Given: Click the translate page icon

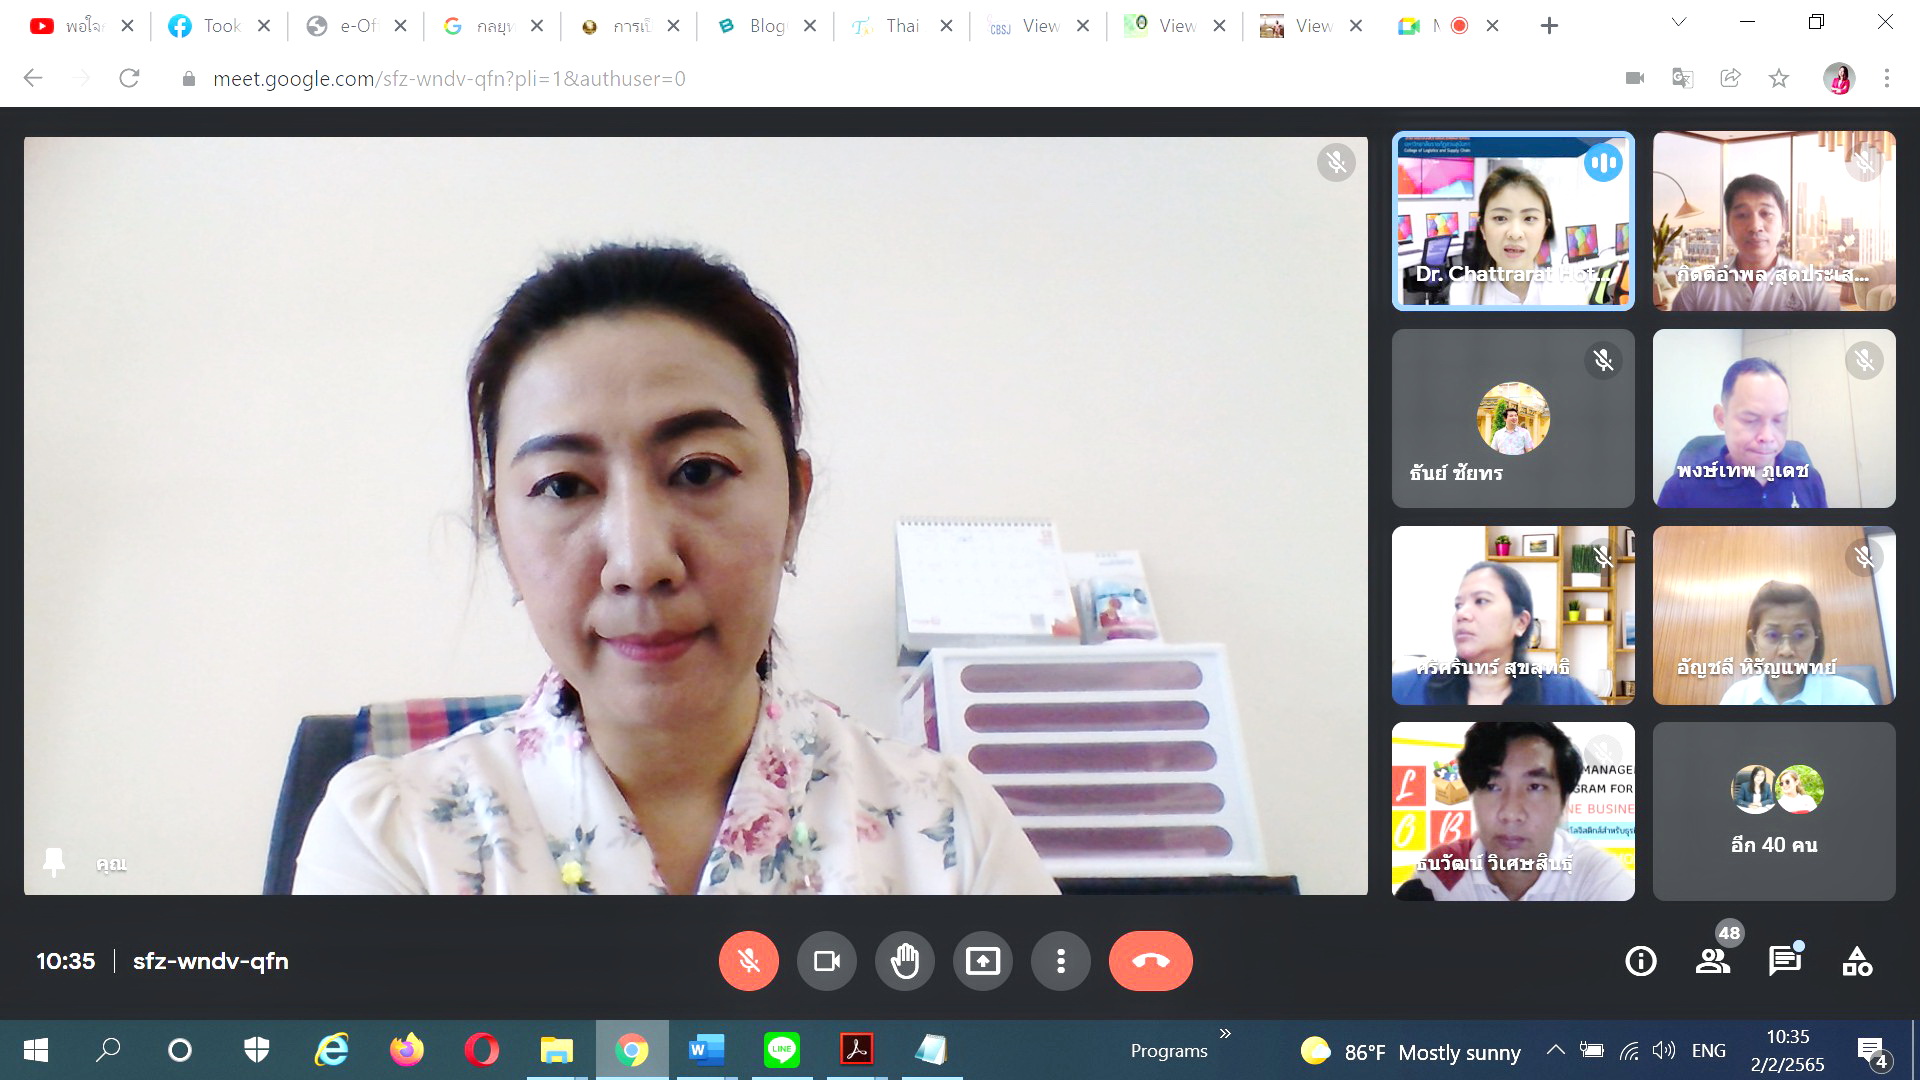Looking at the screenshot, I should tap(1682, 78).
